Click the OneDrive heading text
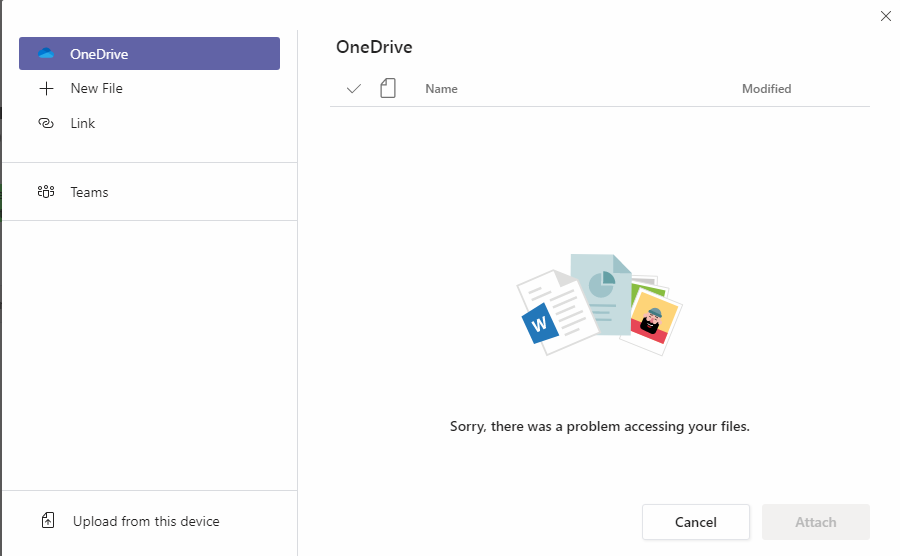Screen dimensions: 900x556 coord(374,47)
